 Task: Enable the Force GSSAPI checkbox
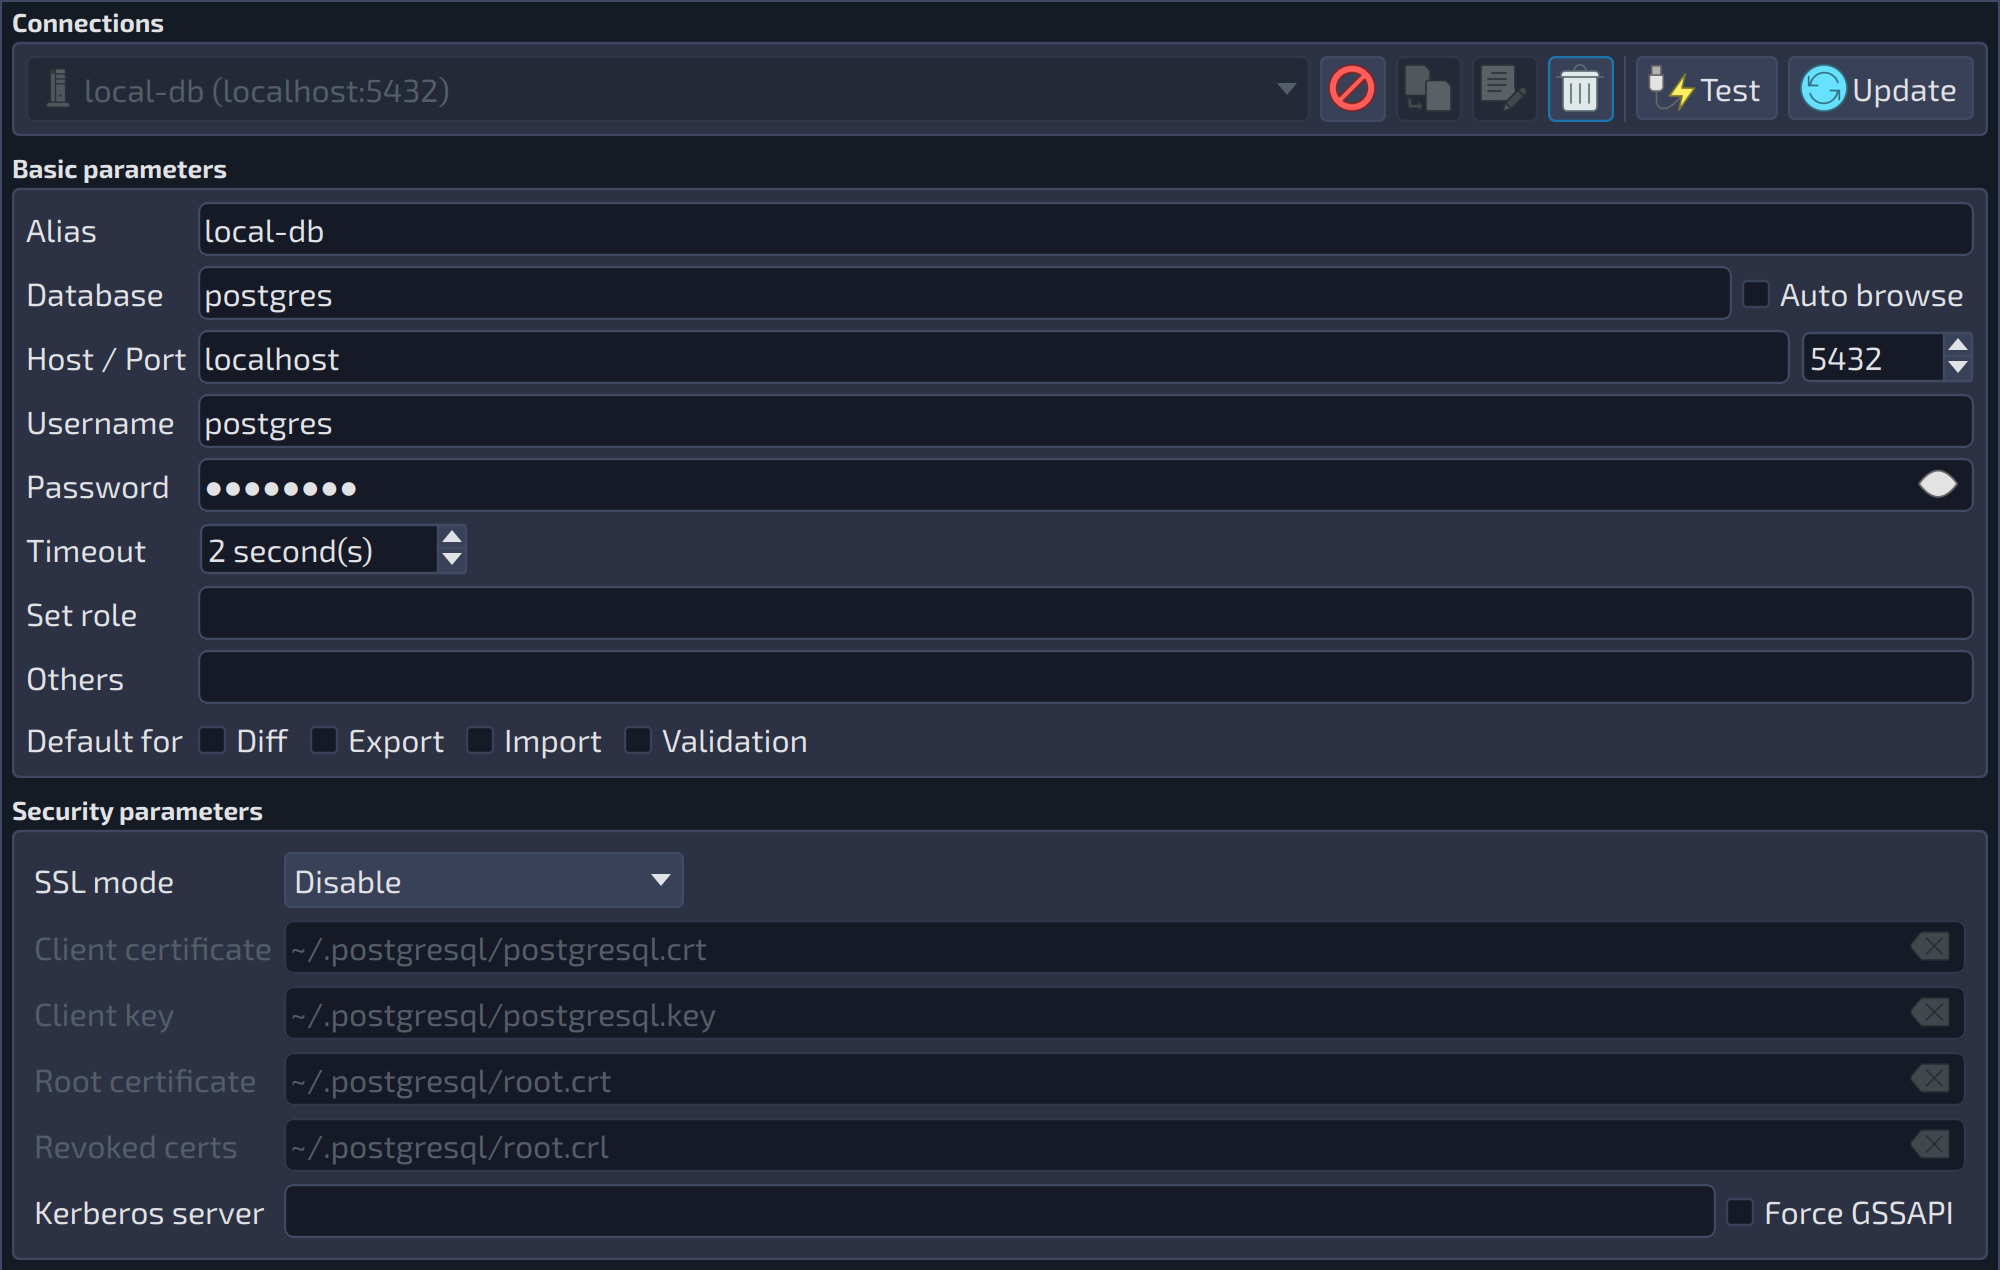tap(1740, 1212)
